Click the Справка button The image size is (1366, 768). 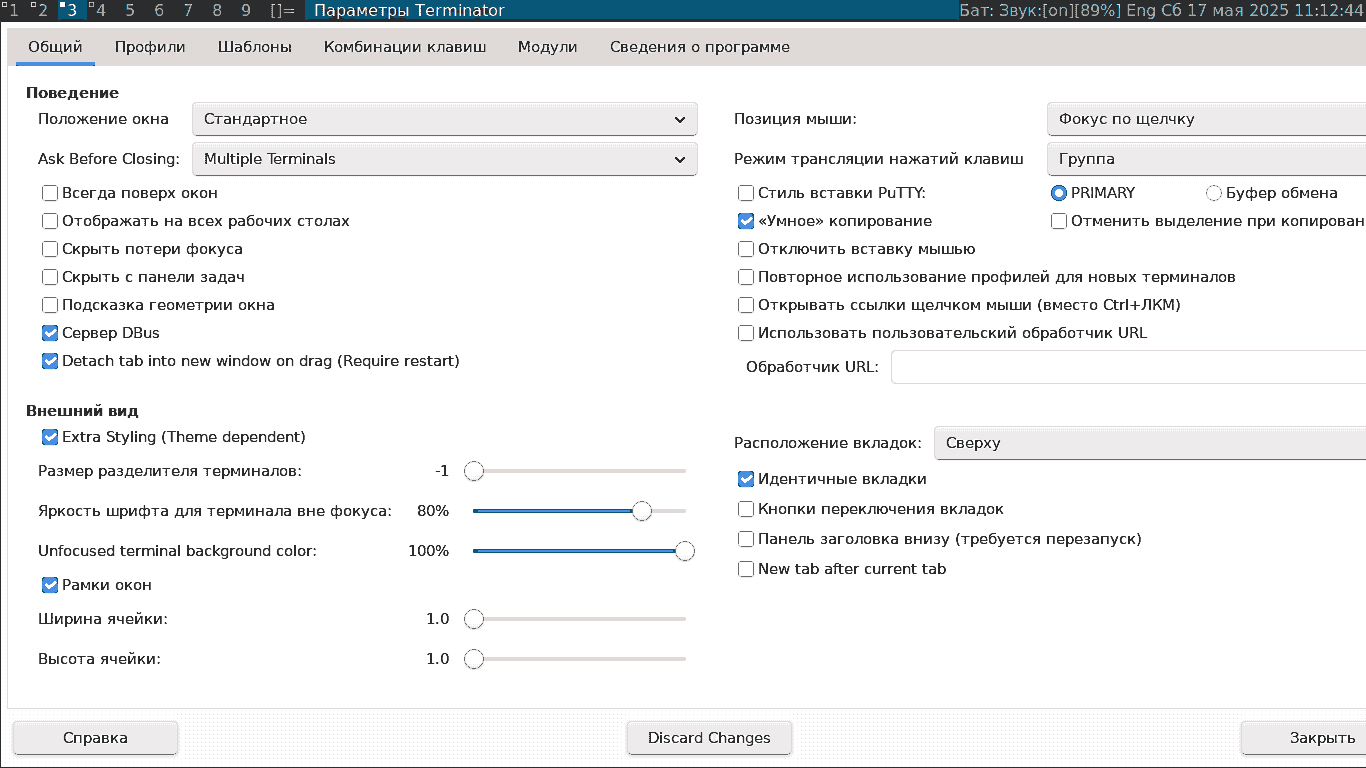coord(95,738)
